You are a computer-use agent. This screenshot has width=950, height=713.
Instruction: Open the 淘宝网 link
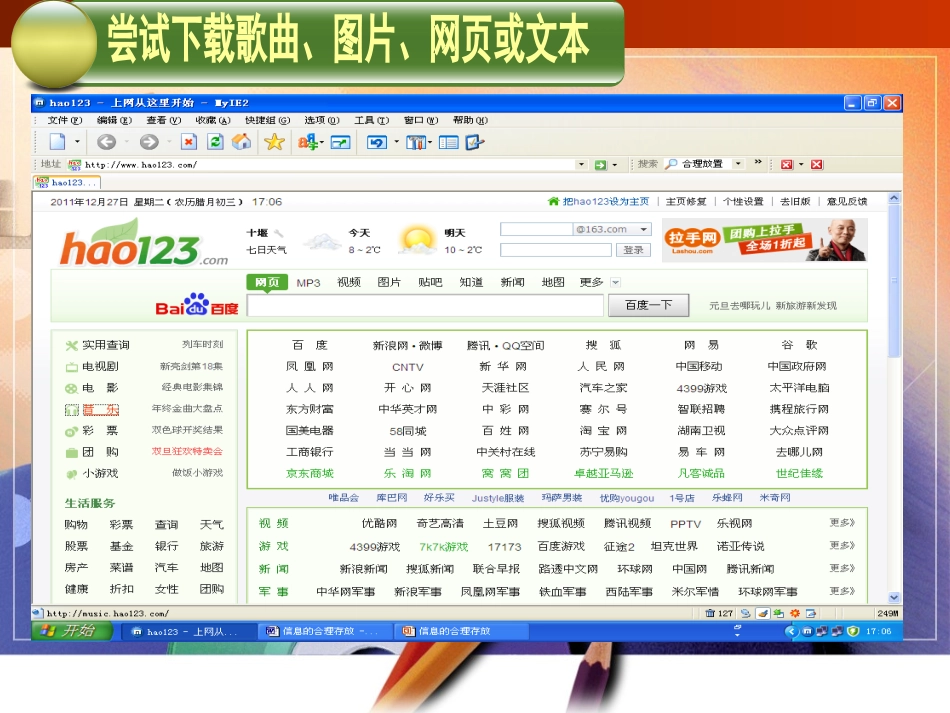[603, 431]
